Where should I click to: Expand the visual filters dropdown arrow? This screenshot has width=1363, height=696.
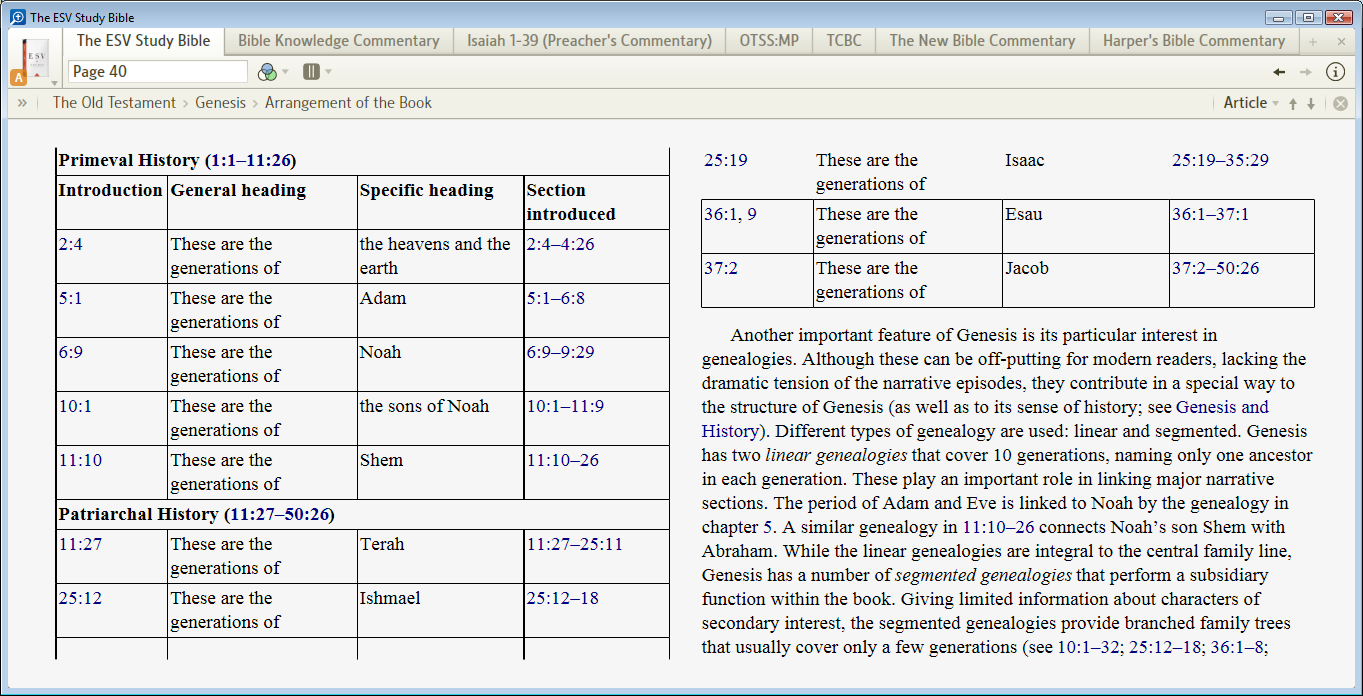coord(285,72)
